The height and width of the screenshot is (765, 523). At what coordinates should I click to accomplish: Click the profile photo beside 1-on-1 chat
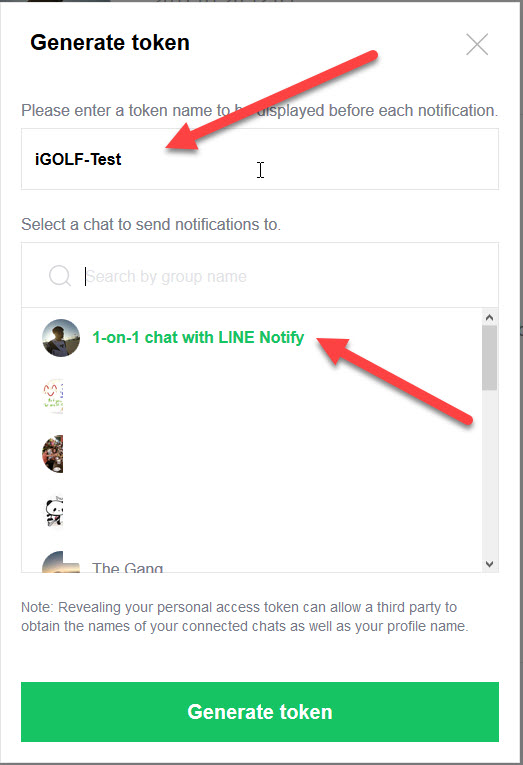[x=61, y=338]
